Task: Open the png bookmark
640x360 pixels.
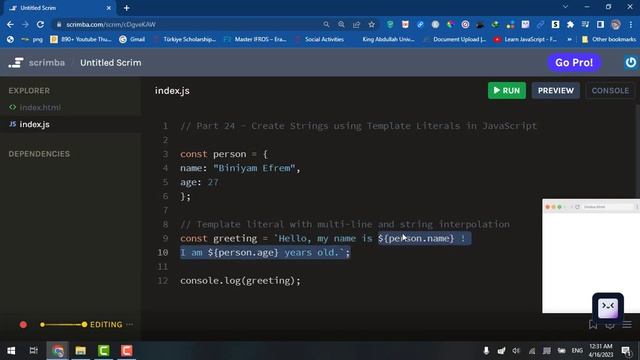Action: [x=32, y=39]
